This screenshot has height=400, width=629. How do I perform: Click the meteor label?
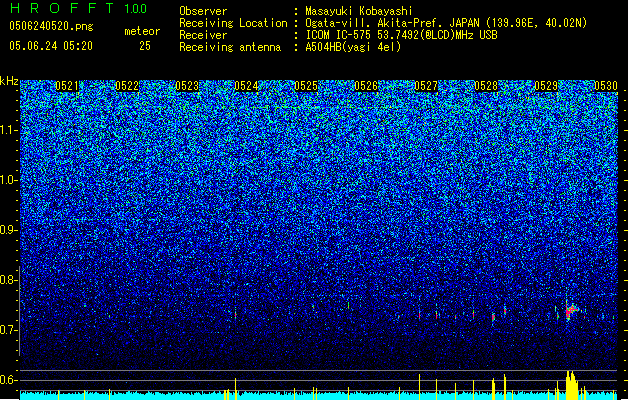click(142, 31)
